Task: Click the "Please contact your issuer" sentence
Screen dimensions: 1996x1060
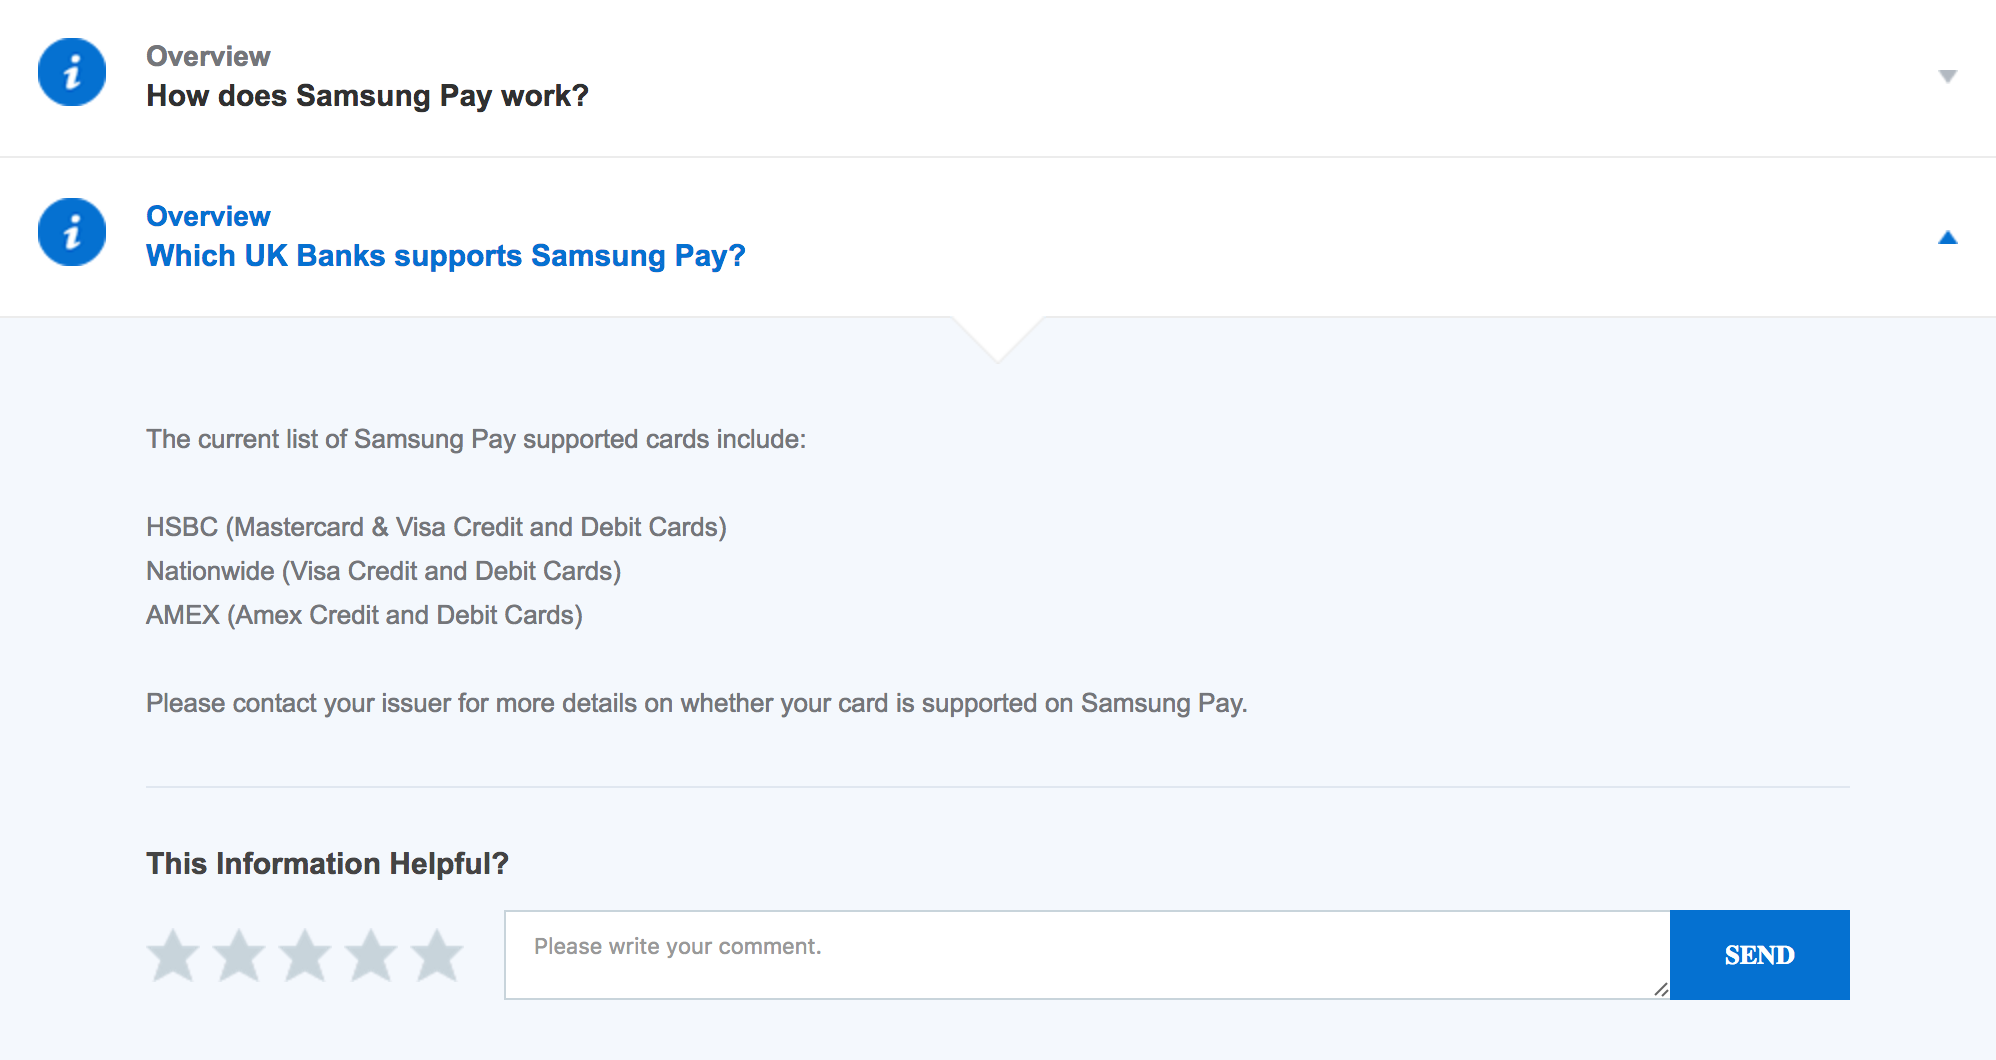Action: pos(696,703)
